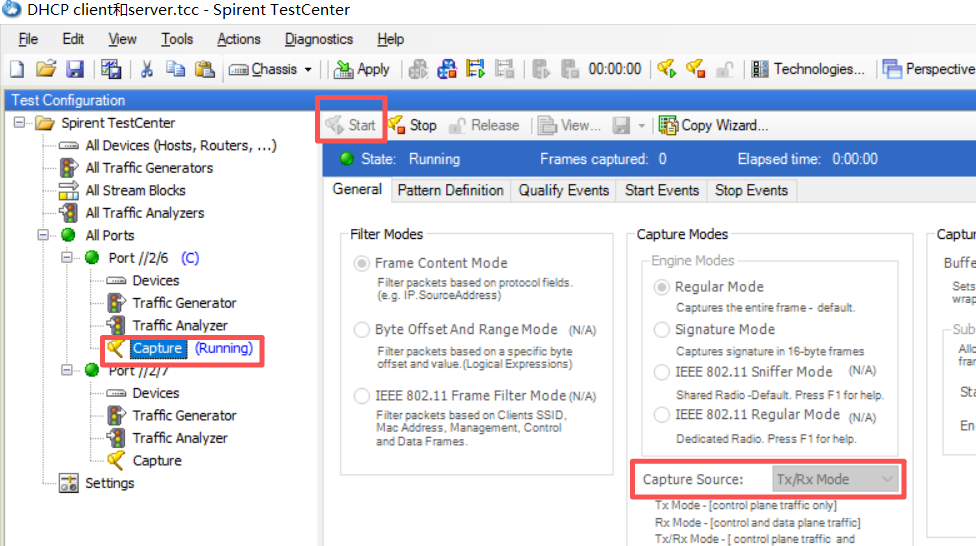Select Byte Offset And Range Mode
This screenshot has width=976, height=546.
click(362, 329)
